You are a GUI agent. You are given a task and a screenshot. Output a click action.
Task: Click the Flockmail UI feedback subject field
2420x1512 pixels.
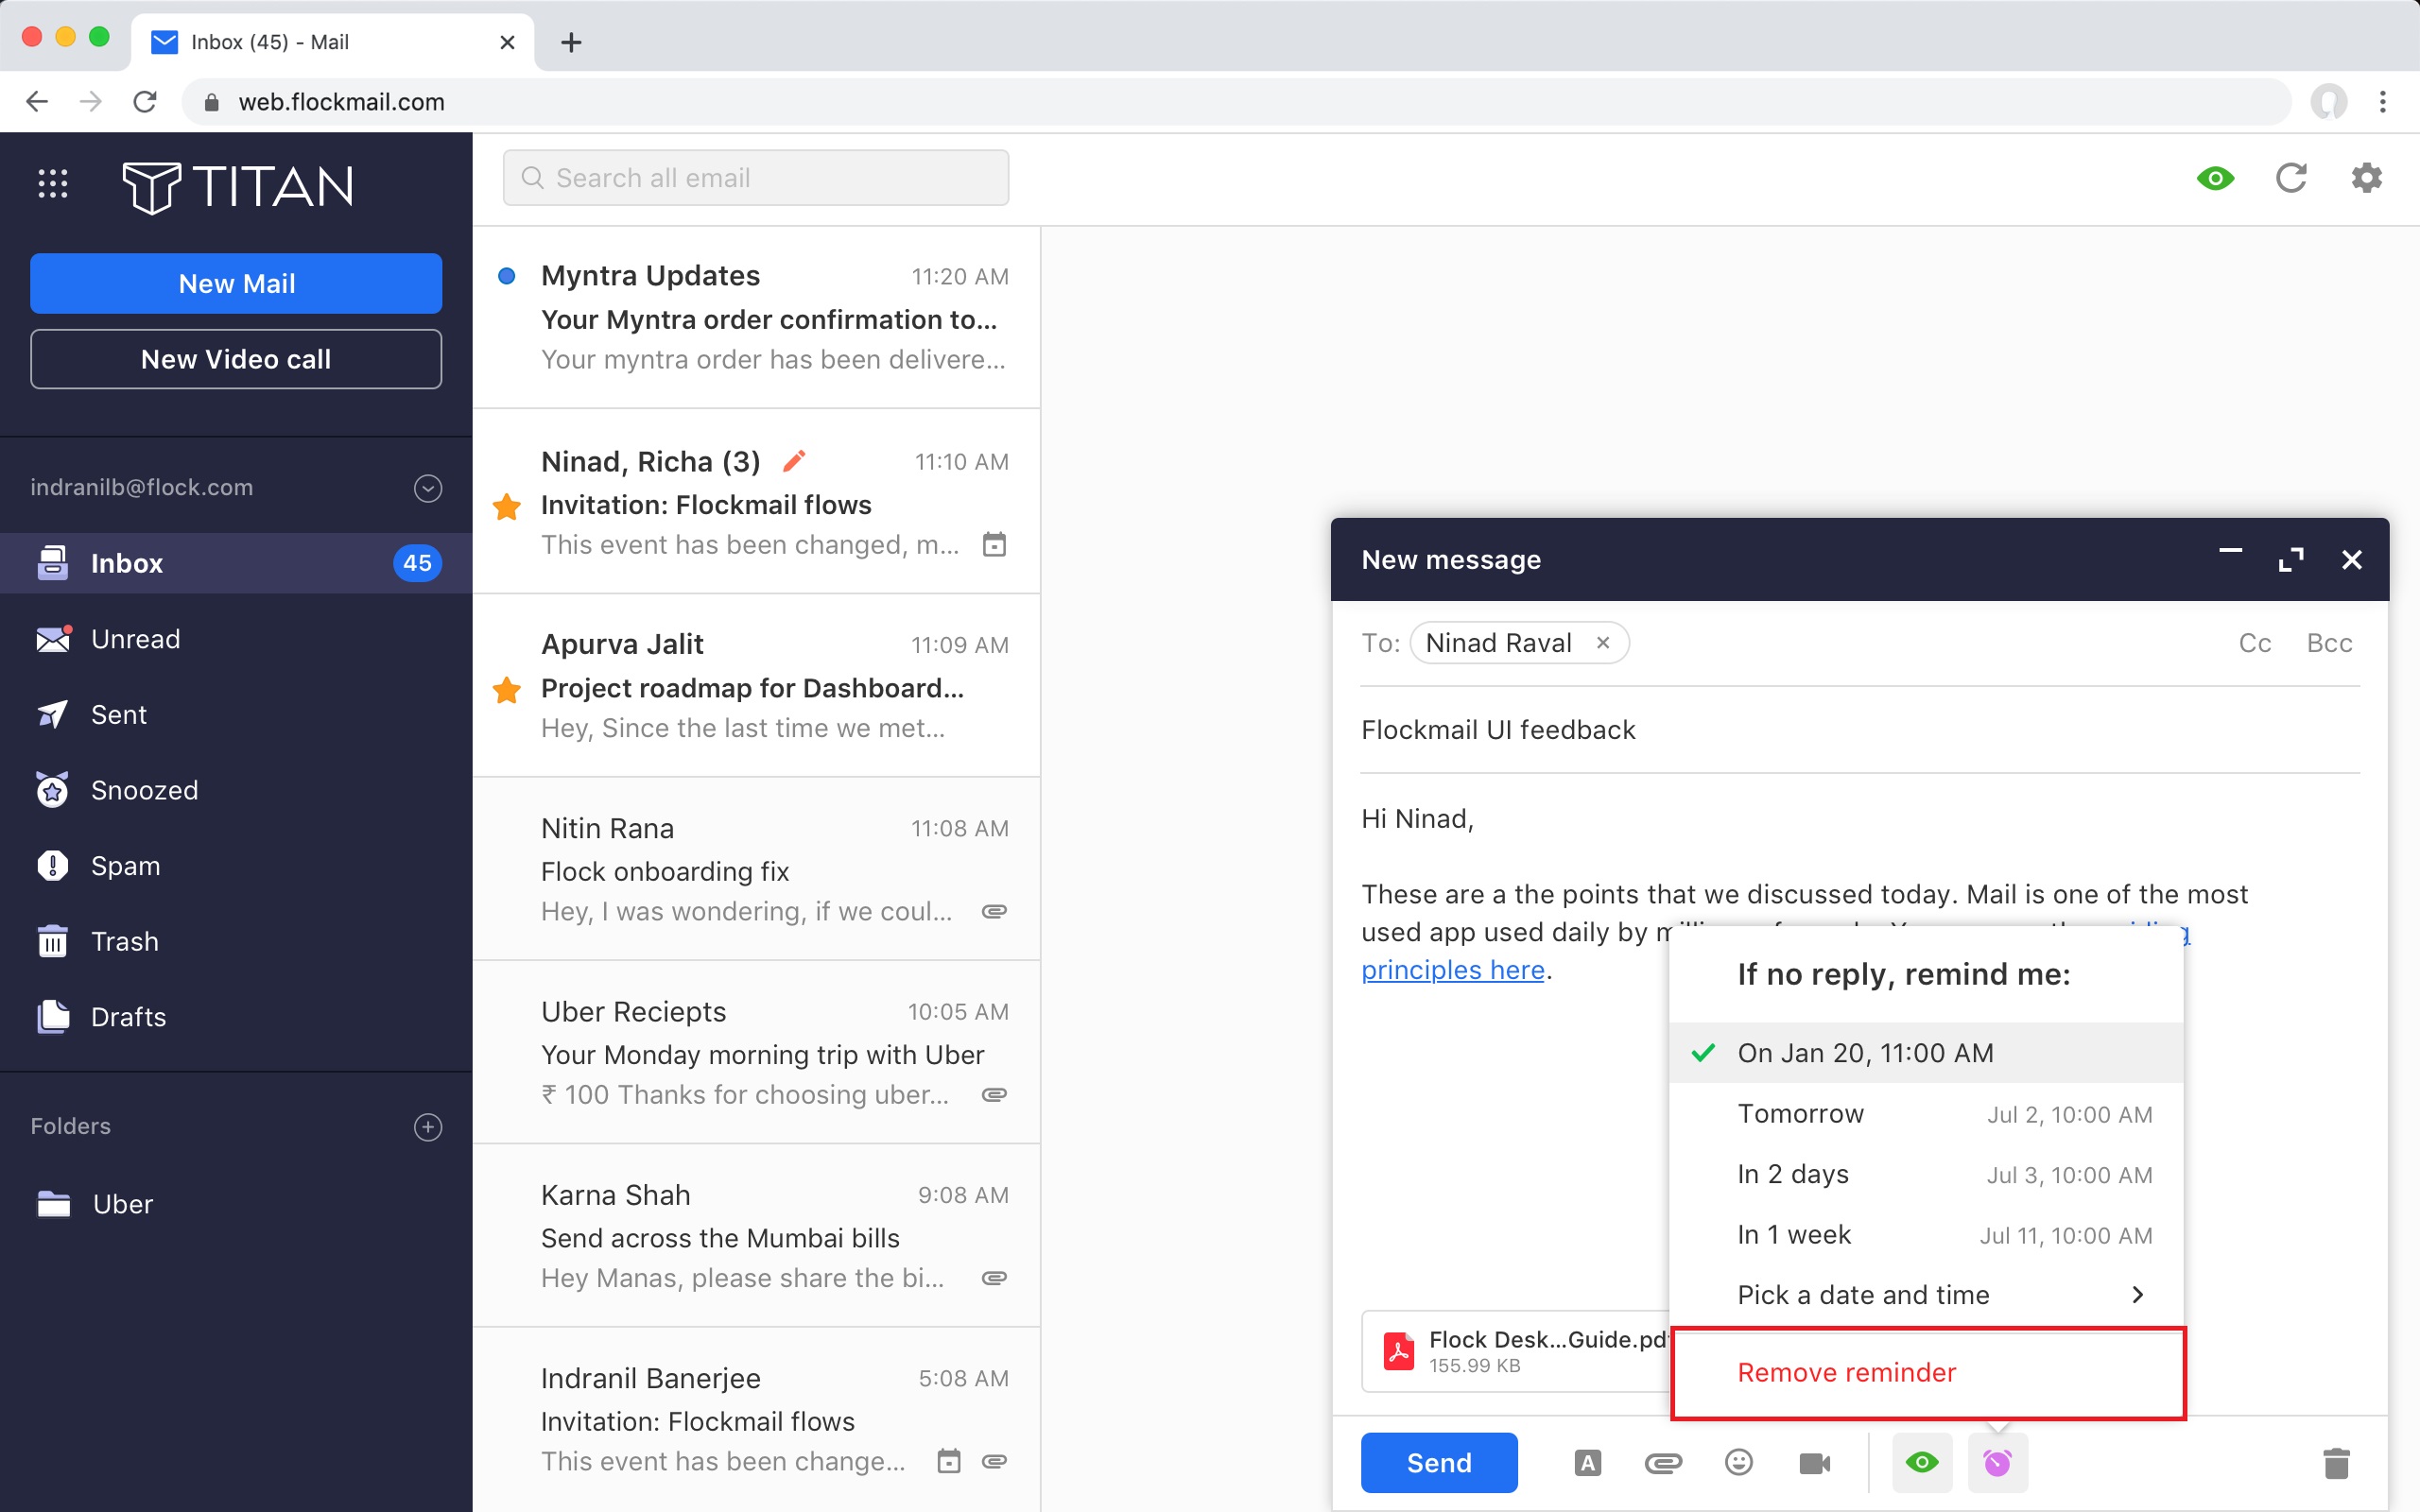[x=1860, y=730]
